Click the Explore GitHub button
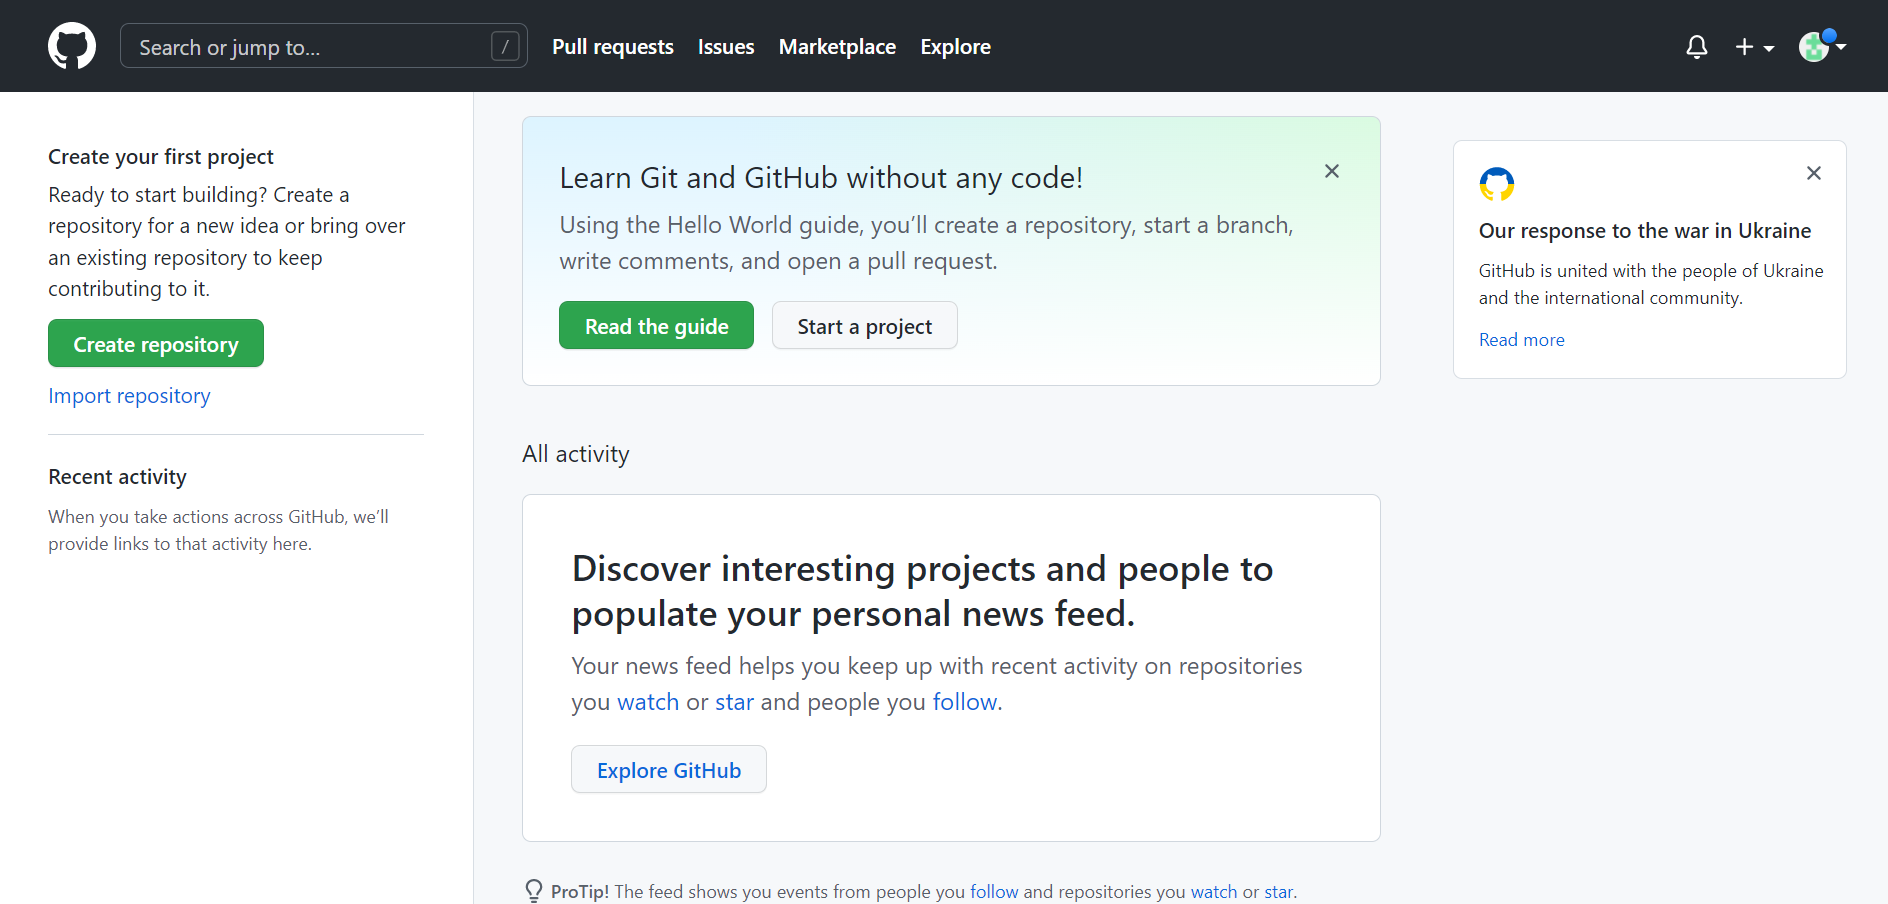 [669, 769]
